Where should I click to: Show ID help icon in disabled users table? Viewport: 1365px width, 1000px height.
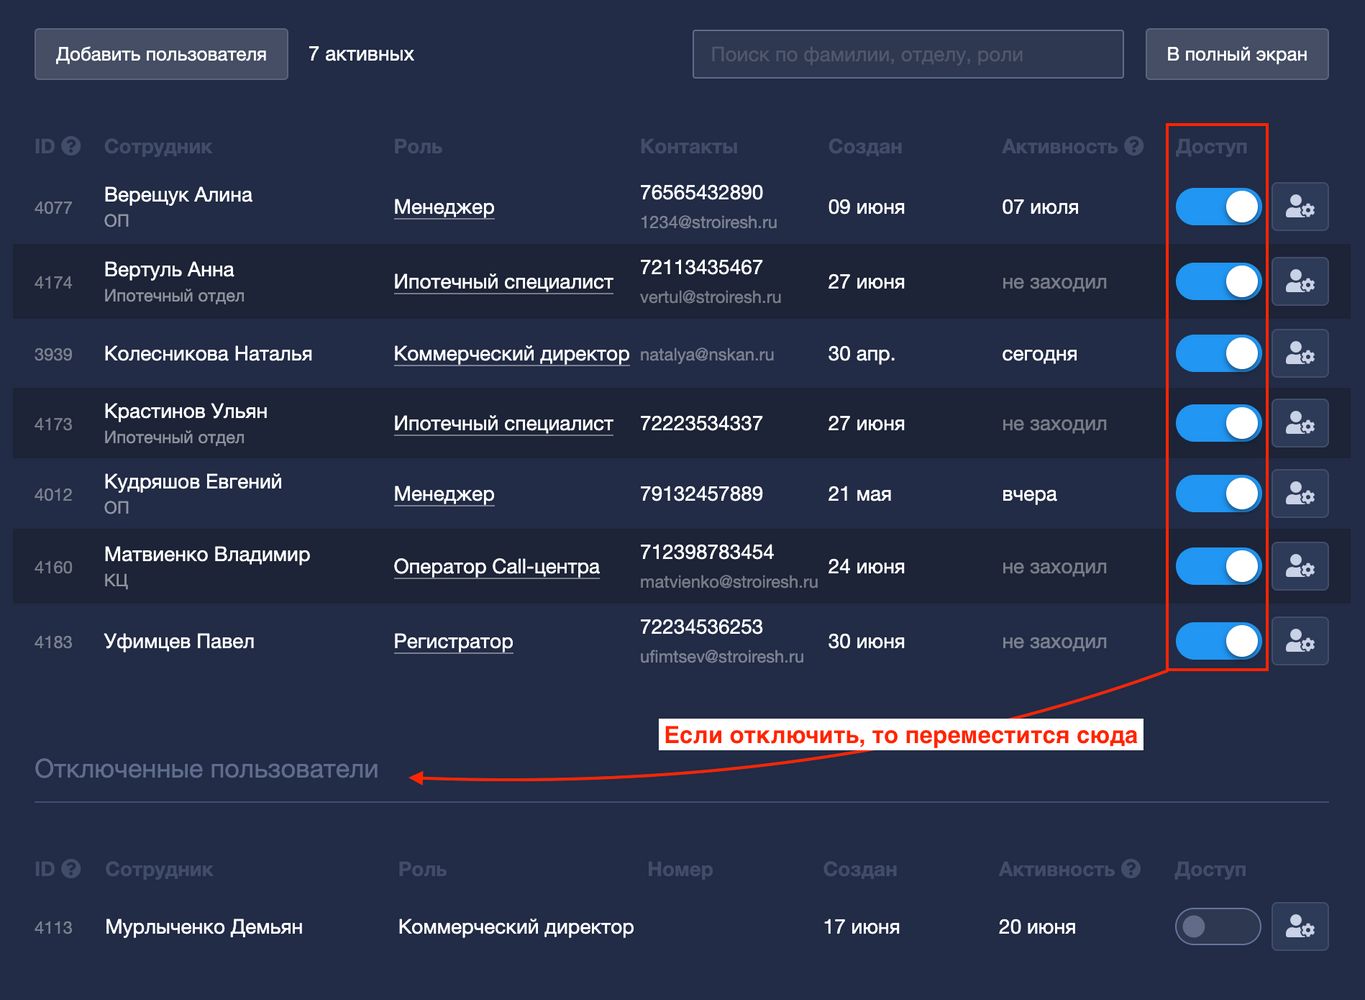pyautogui.click(x=71, y=869)
